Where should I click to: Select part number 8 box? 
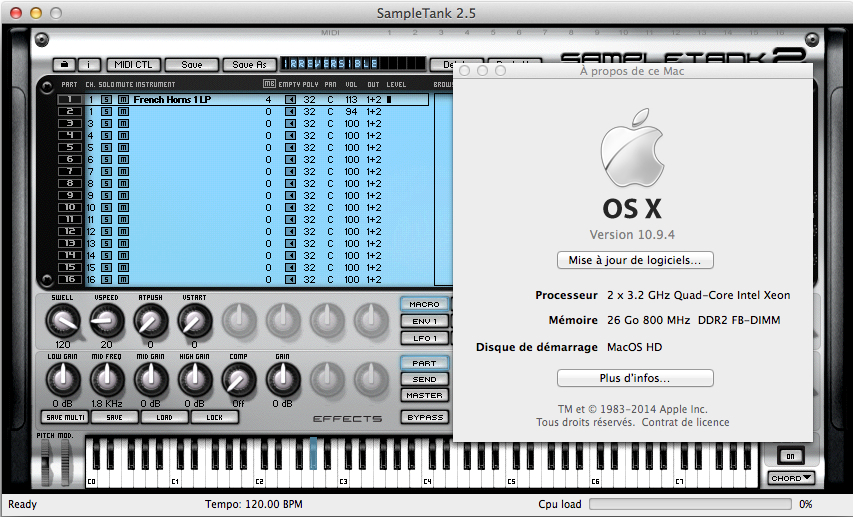point(70,183)
